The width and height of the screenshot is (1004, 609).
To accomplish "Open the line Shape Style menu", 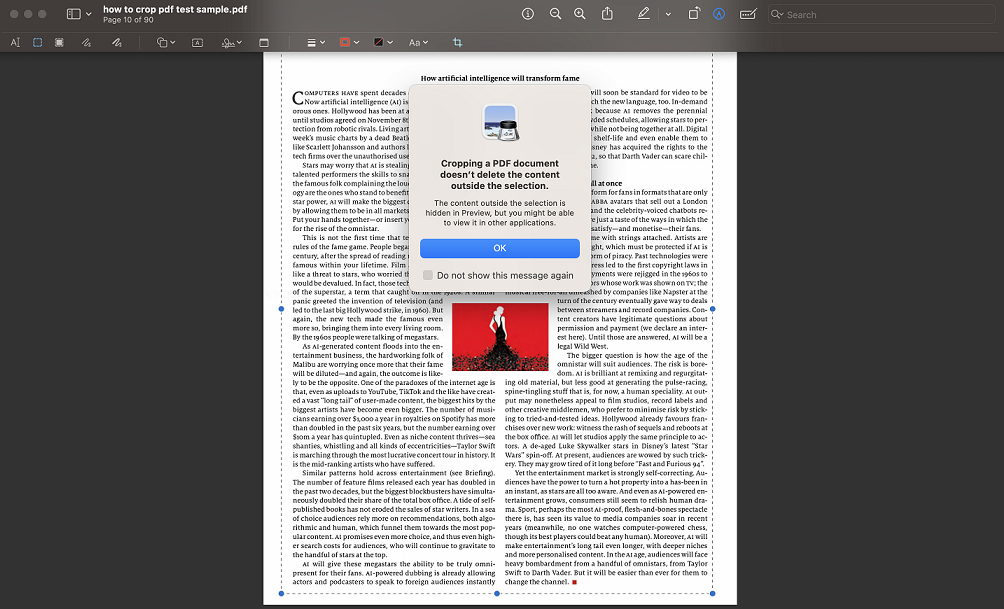I will click(315, 43).
